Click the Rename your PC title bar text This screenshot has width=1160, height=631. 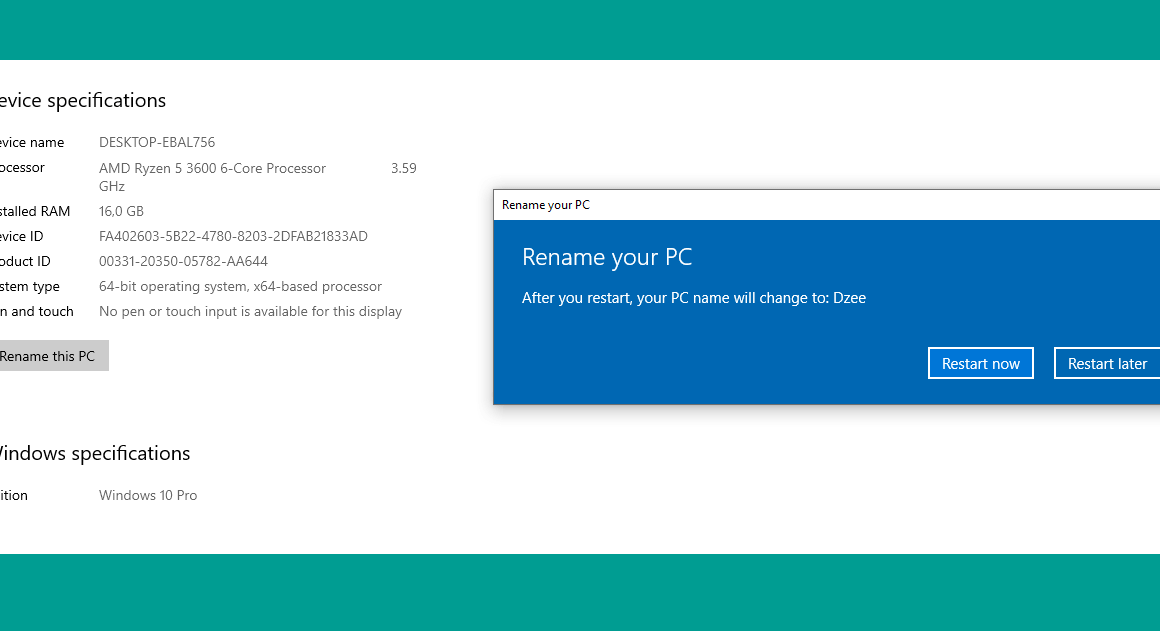(546, 205)
